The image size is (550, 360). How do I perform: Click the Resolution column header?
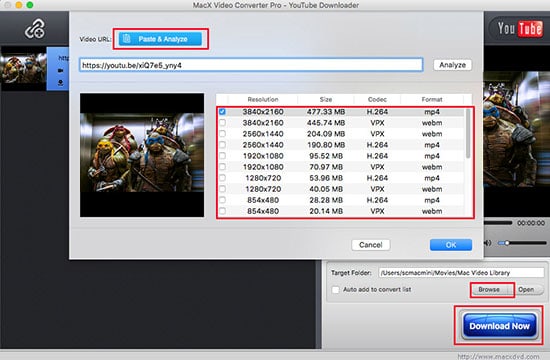coord(263,100)
